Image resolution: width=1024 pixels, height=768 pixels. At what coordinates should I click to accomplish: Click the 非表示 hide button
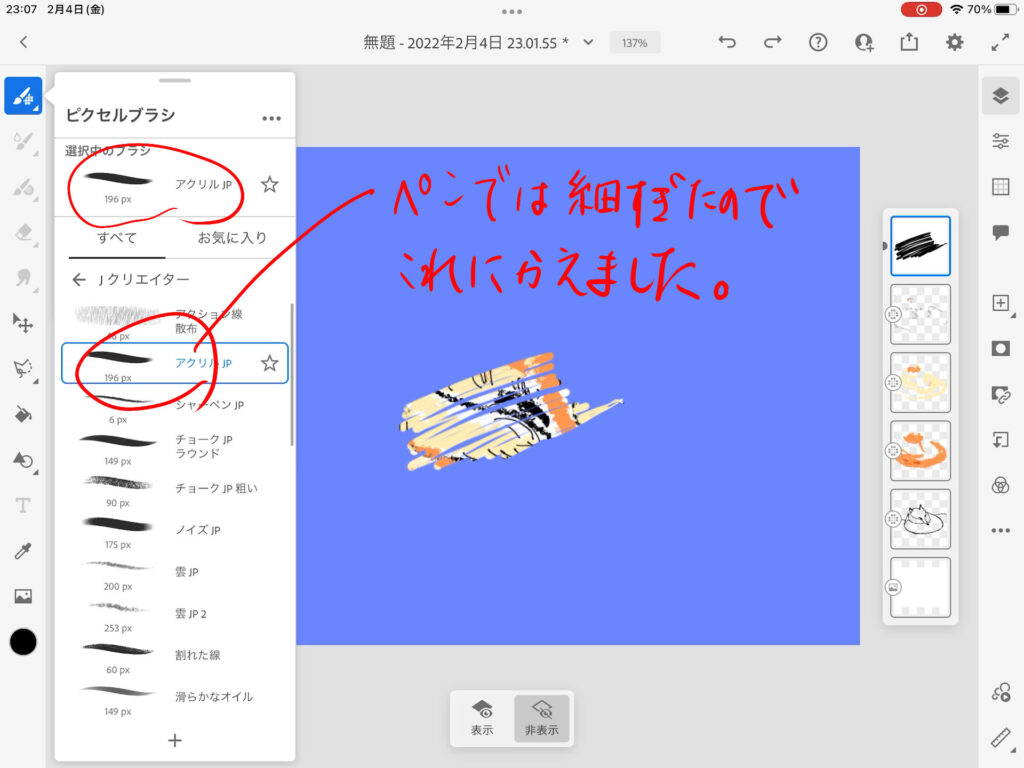tap(542, 718)
